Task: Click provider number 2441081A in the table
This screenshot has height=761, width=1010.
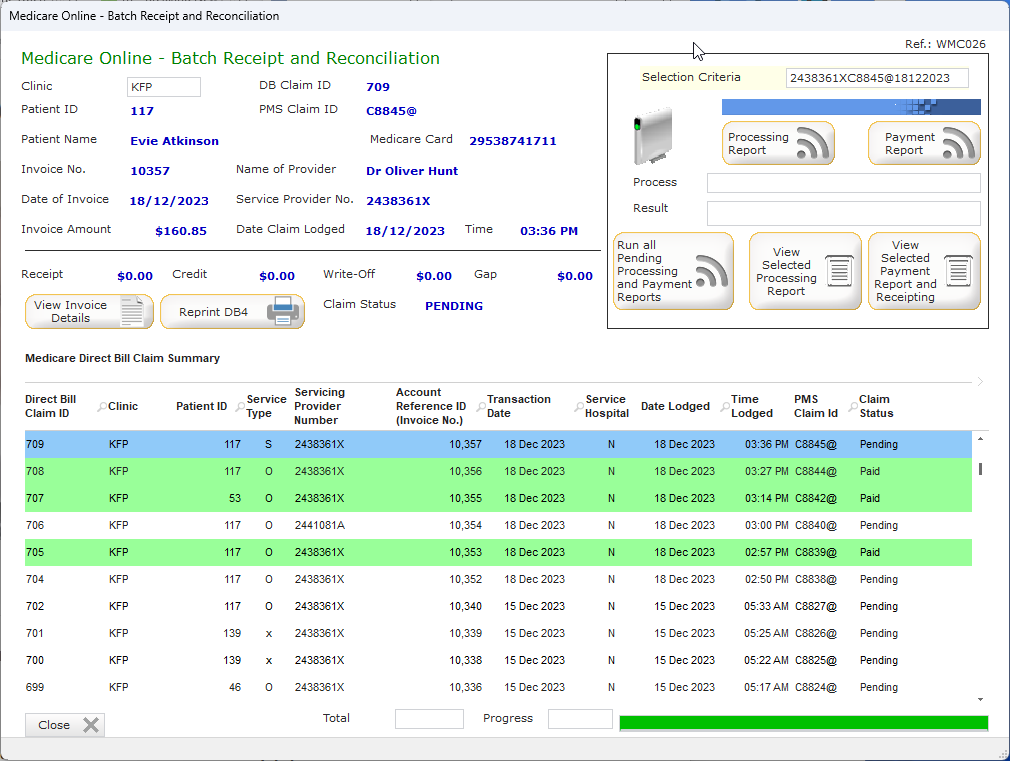Action: (x=319, y=526)
